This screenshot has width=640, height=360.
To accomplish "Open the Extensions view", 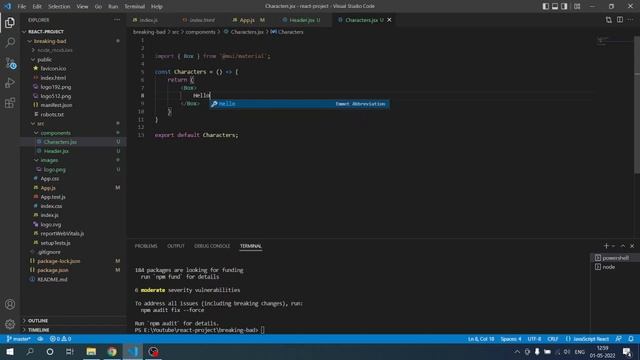I will (x=10, y=102).
